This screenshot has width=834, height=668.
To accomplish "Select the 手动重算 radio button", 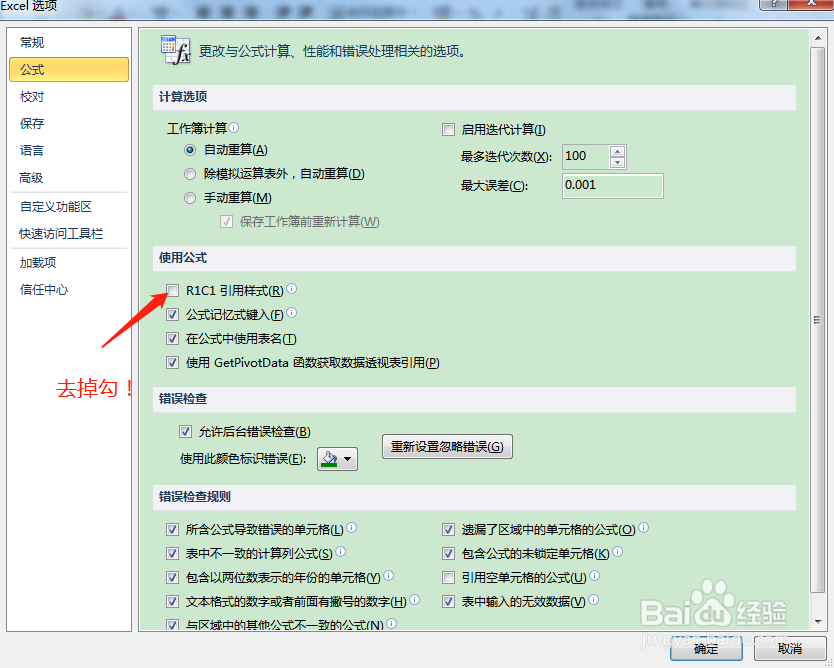I will coord(190,197).
